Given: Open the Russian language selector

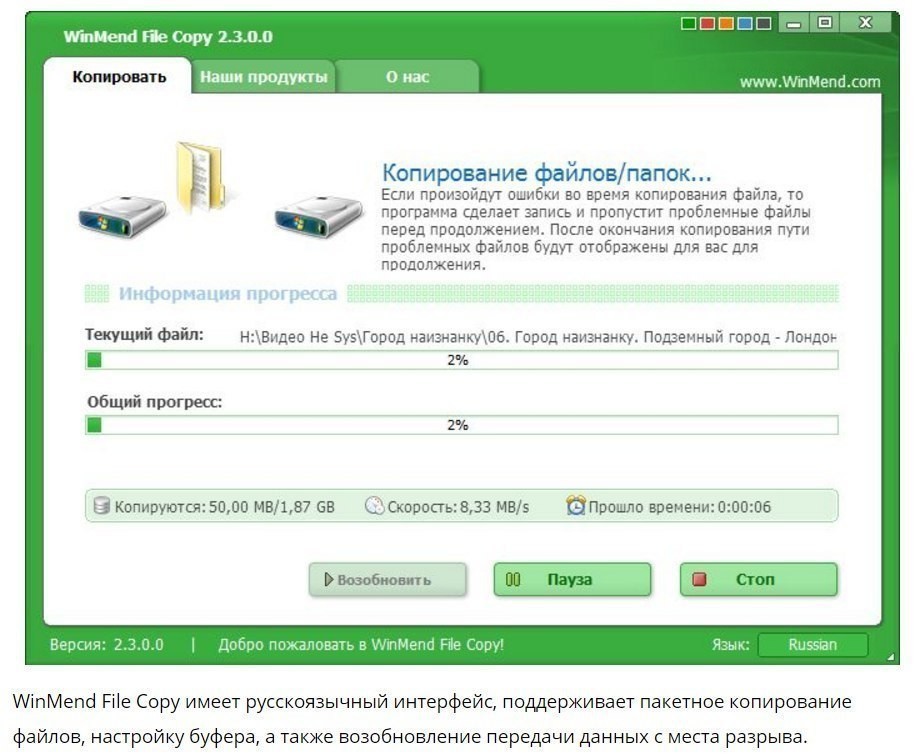Looking at the screenshot, I should [x=812, y=645].
